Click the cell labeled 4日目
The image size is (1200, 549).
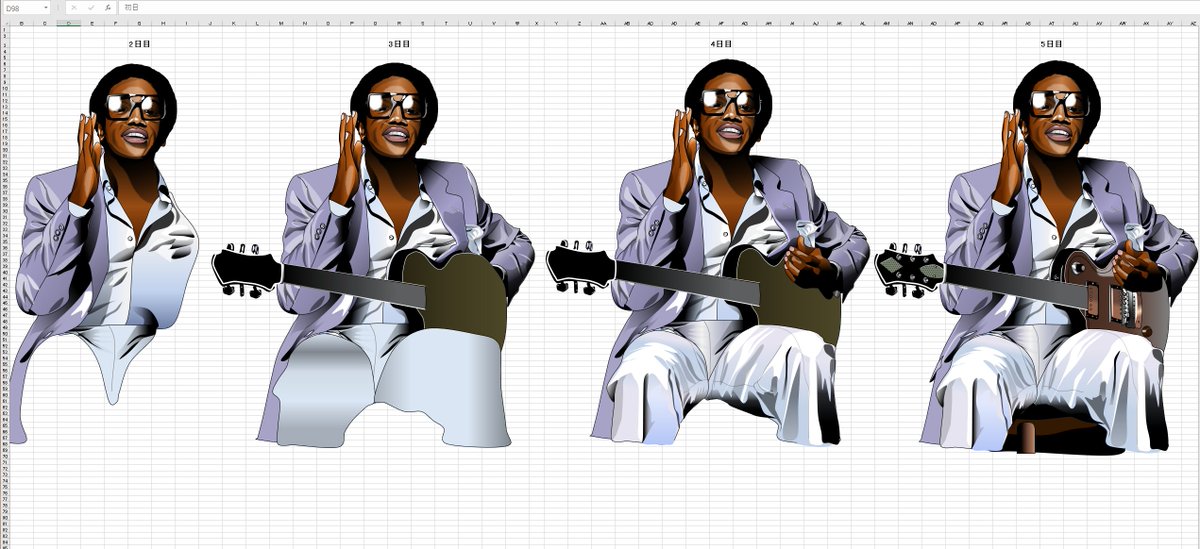point(722,44)
